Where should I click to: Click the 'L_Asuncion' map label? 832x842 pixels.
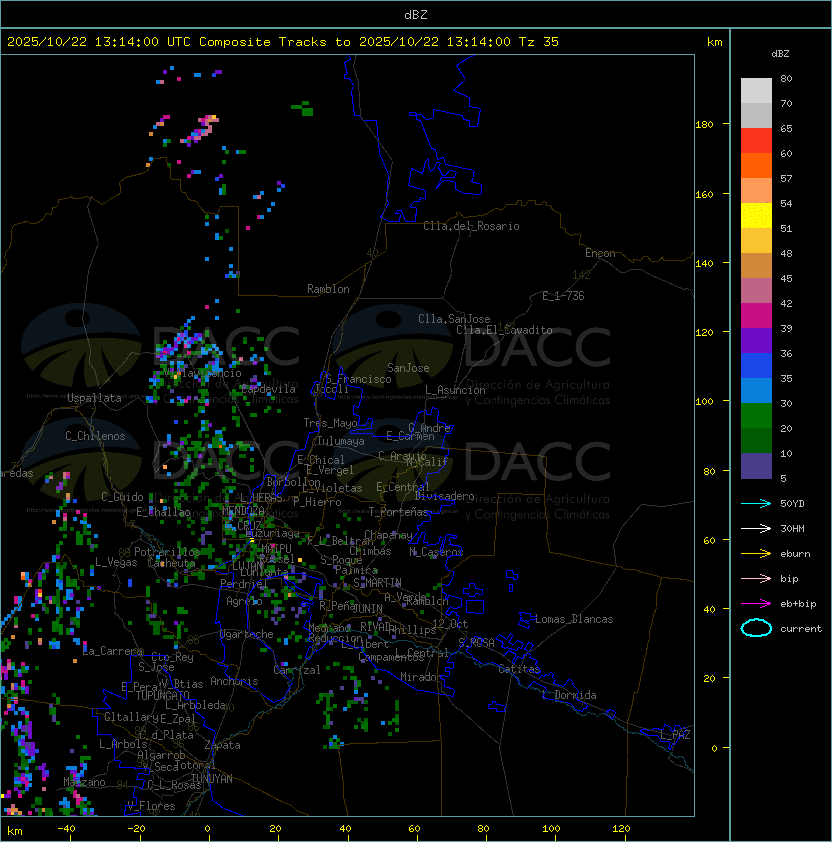coord(455,390)
